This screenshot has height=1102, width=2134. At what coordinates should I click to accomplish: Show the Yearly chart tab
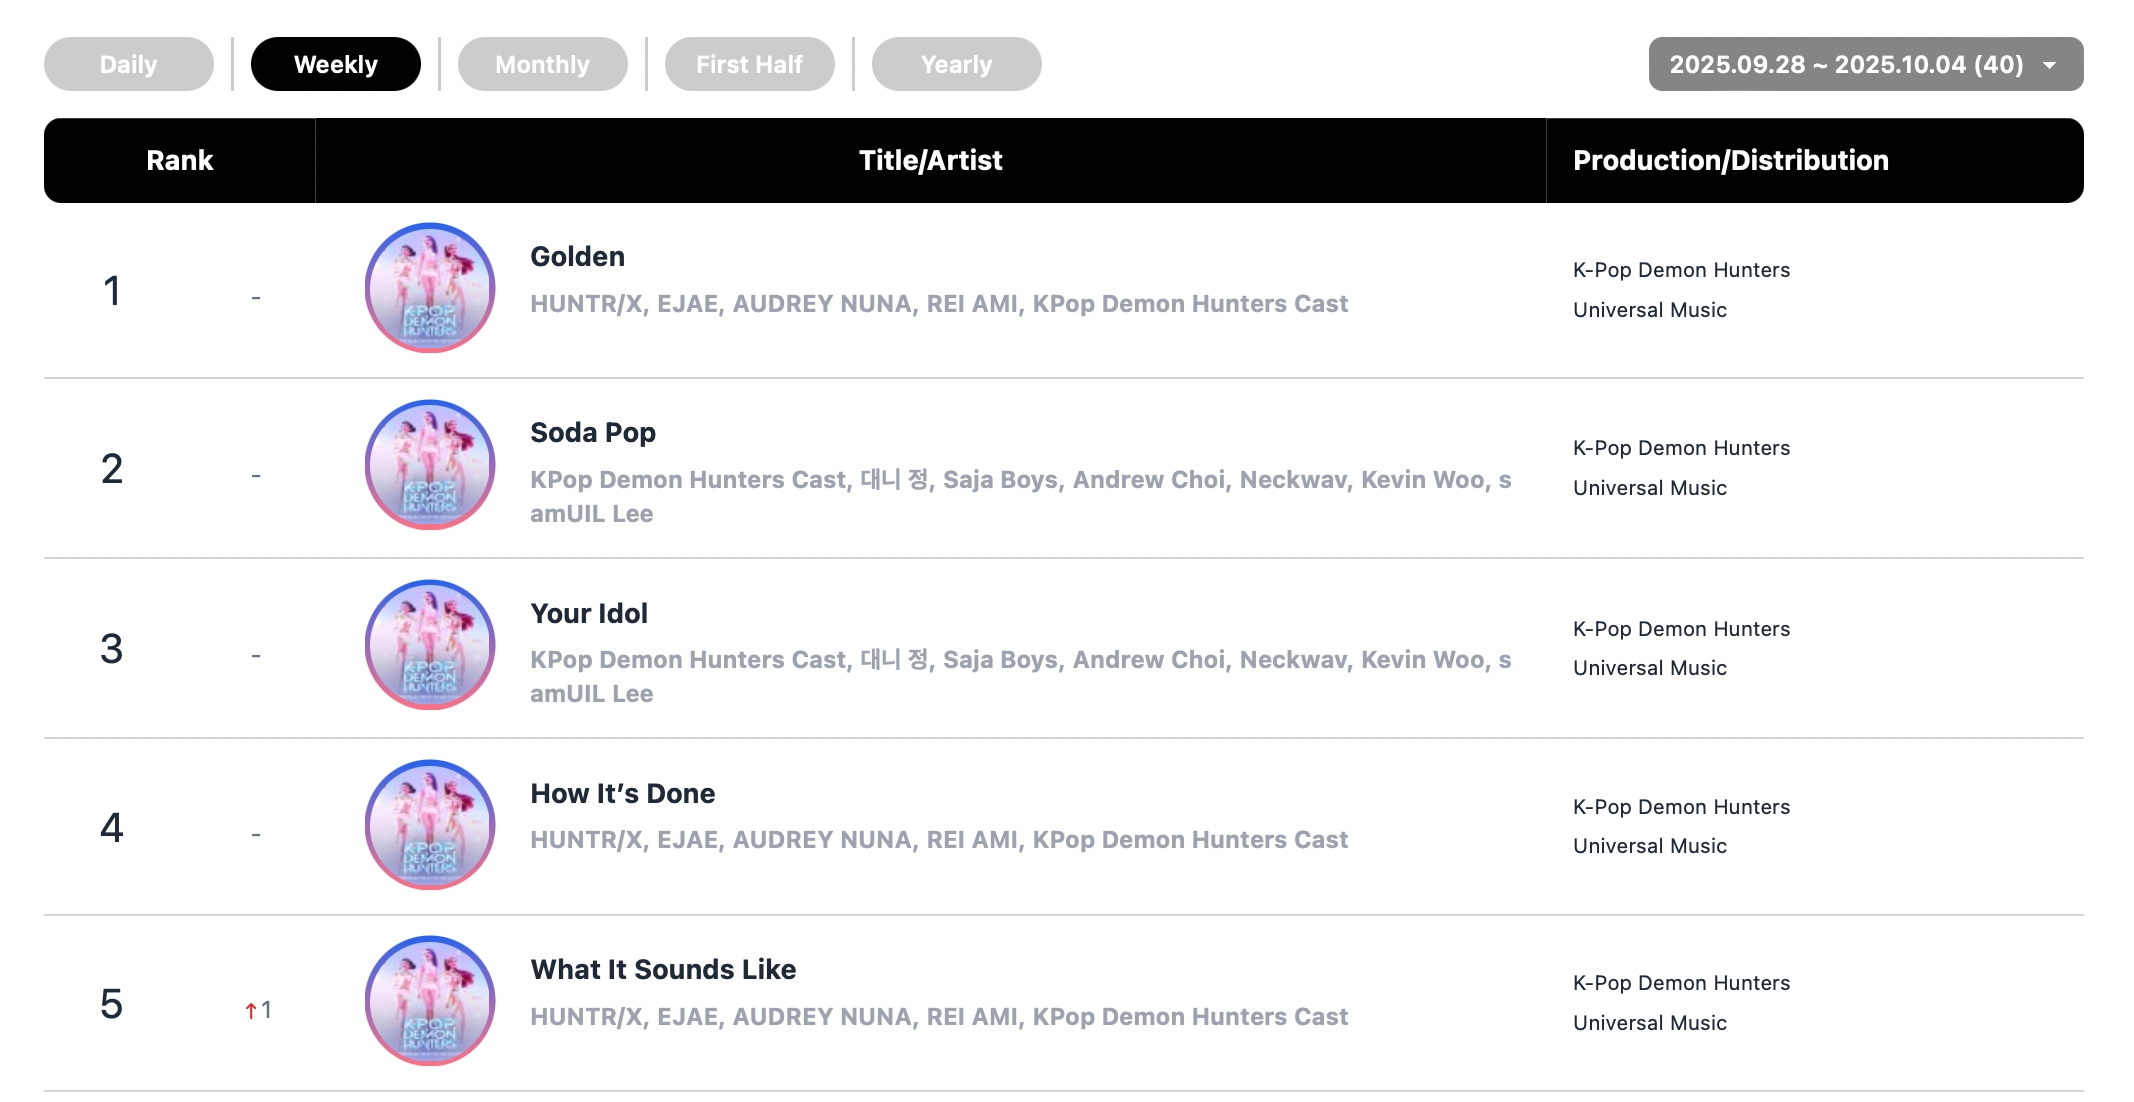(956, 65)
